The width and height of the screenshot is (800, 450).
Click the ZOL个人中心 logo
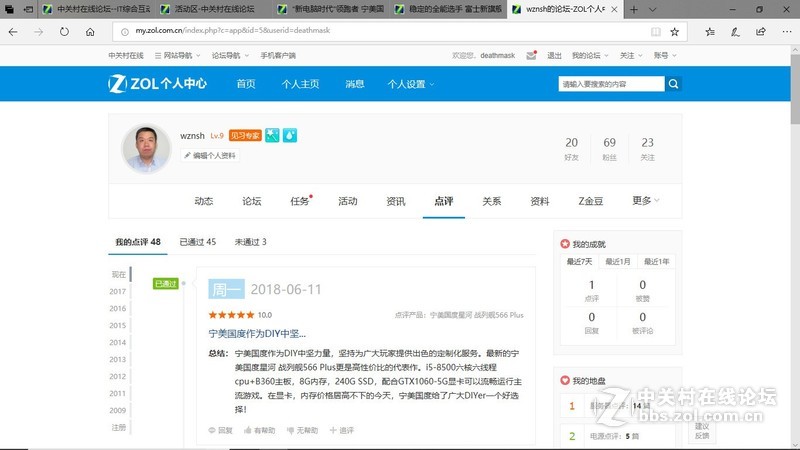(x=158, y=84)
